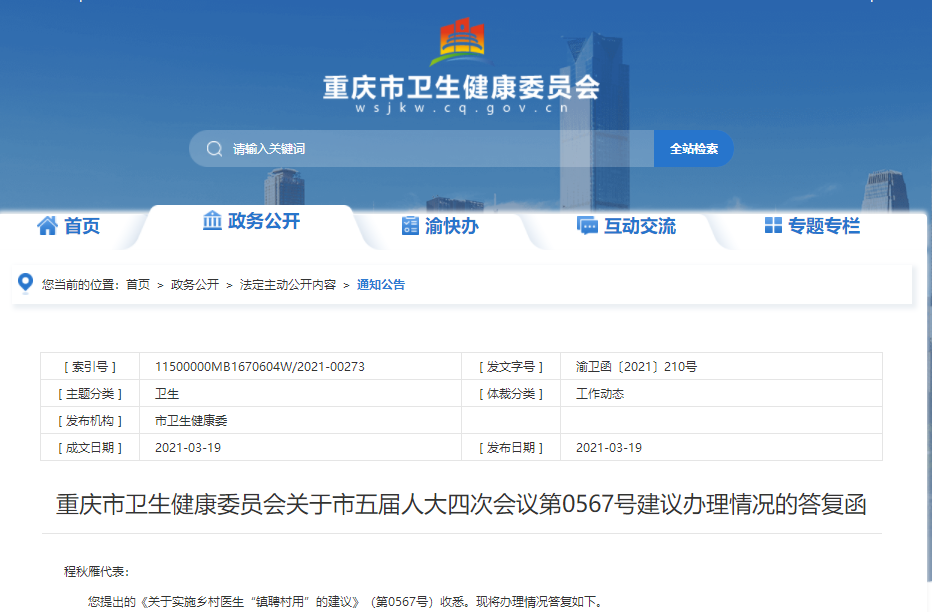932x612 pixels.
Task: Click the location pin icon in breadcrumb
Action: point(26,283)
